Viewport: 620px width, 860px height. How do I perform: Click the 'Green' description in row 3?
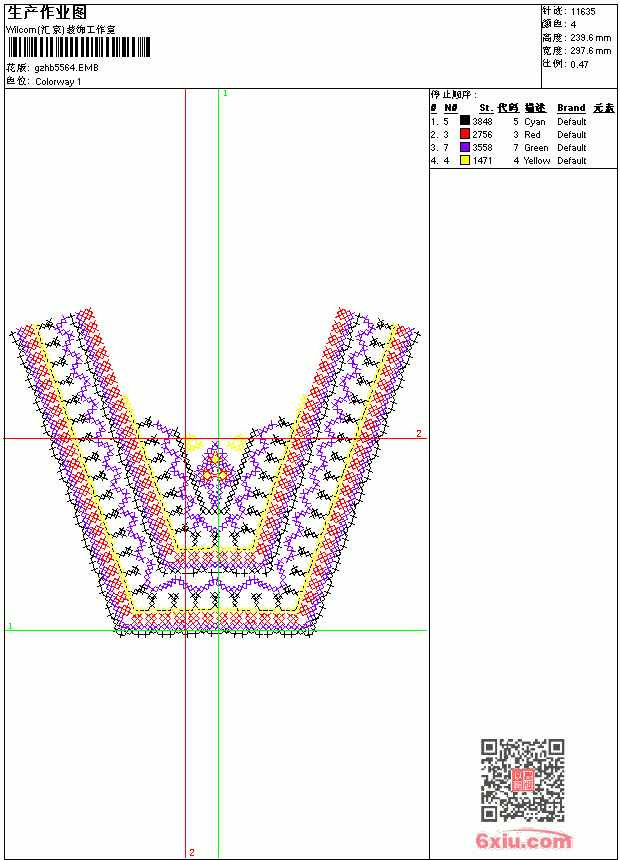[x=536, y=148]
